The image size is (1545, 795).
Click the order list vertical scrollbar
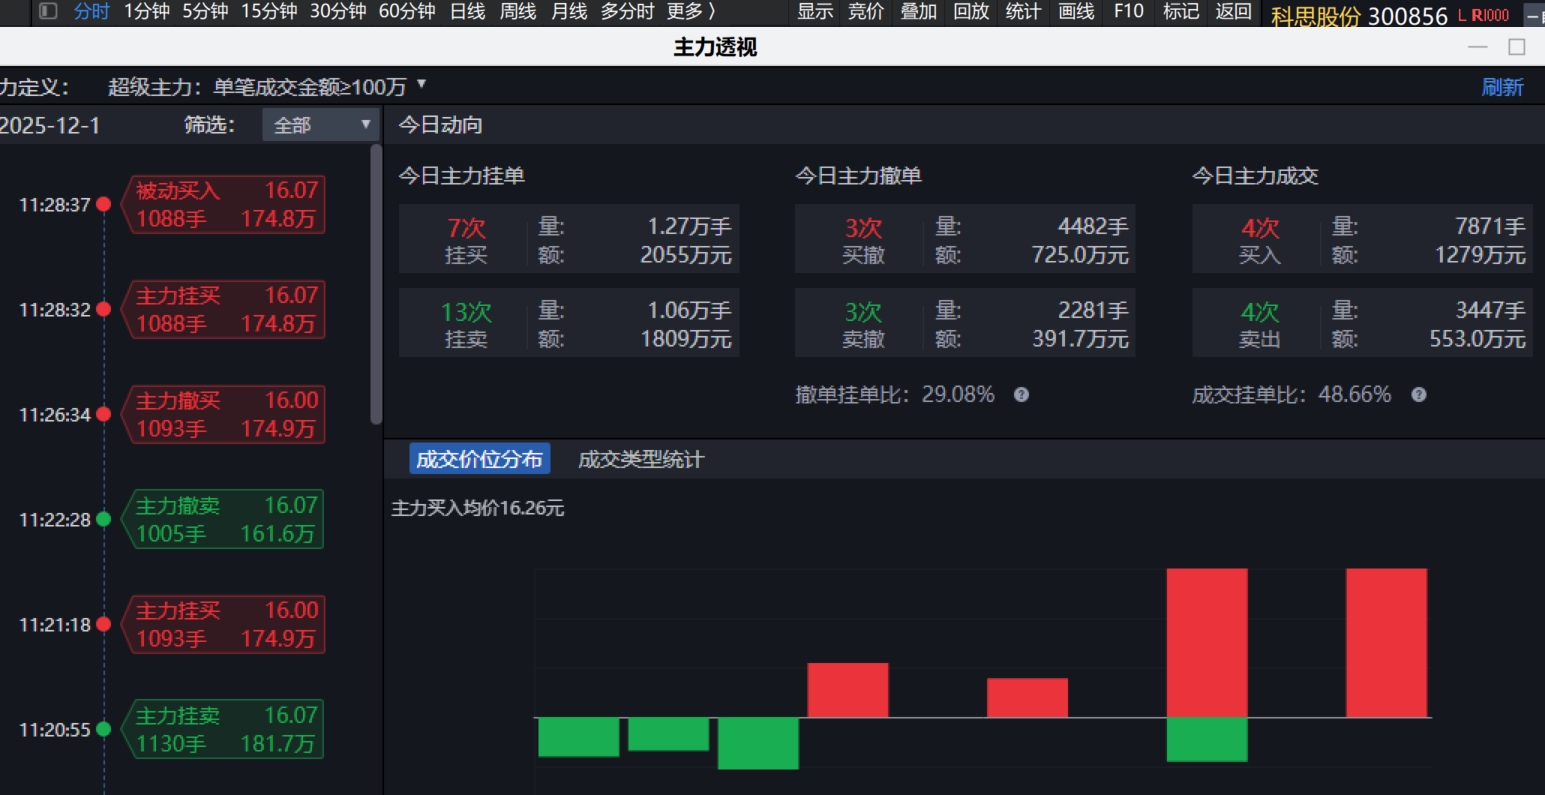pyautogui.click(x=376, y=284)
